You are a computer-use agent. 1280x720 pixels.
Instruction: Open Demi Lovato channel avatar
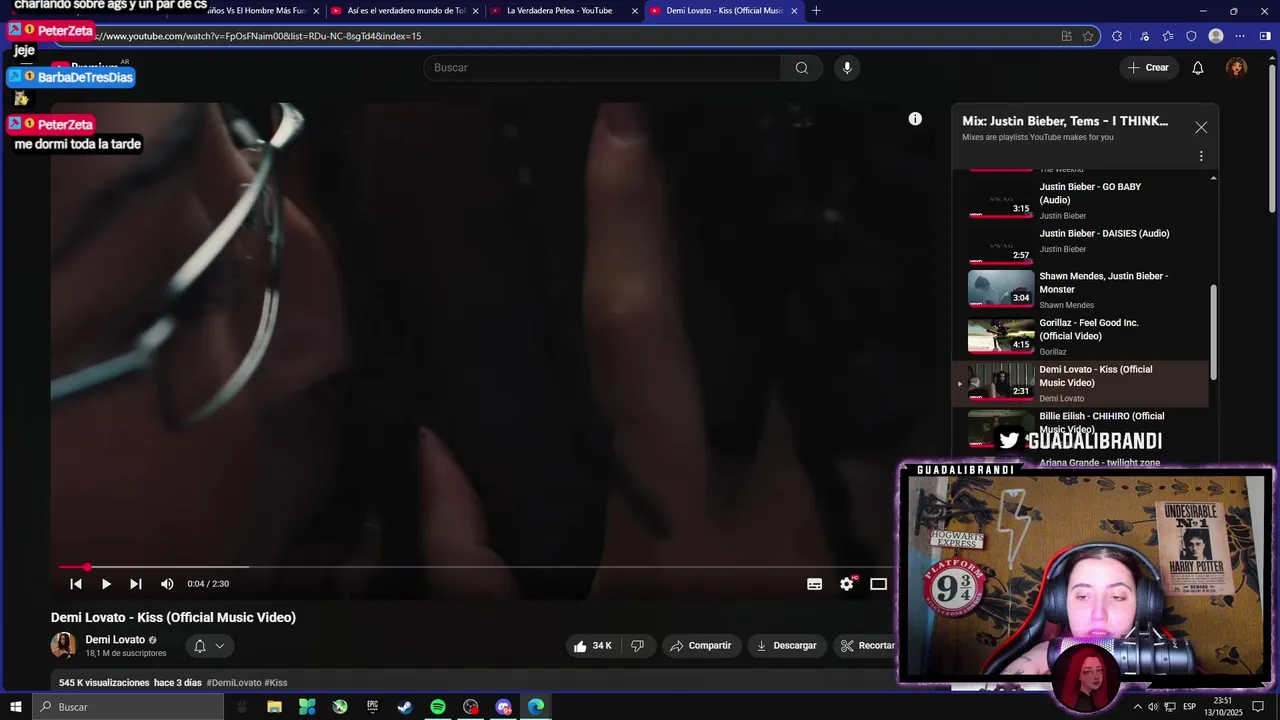click(x=64, y=645)
